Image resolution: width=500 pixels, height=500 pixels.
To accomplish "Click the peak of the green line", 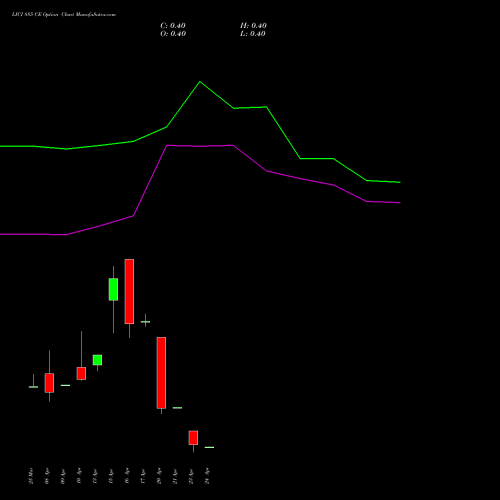I will pyautogui.click(x=200, y=82).
